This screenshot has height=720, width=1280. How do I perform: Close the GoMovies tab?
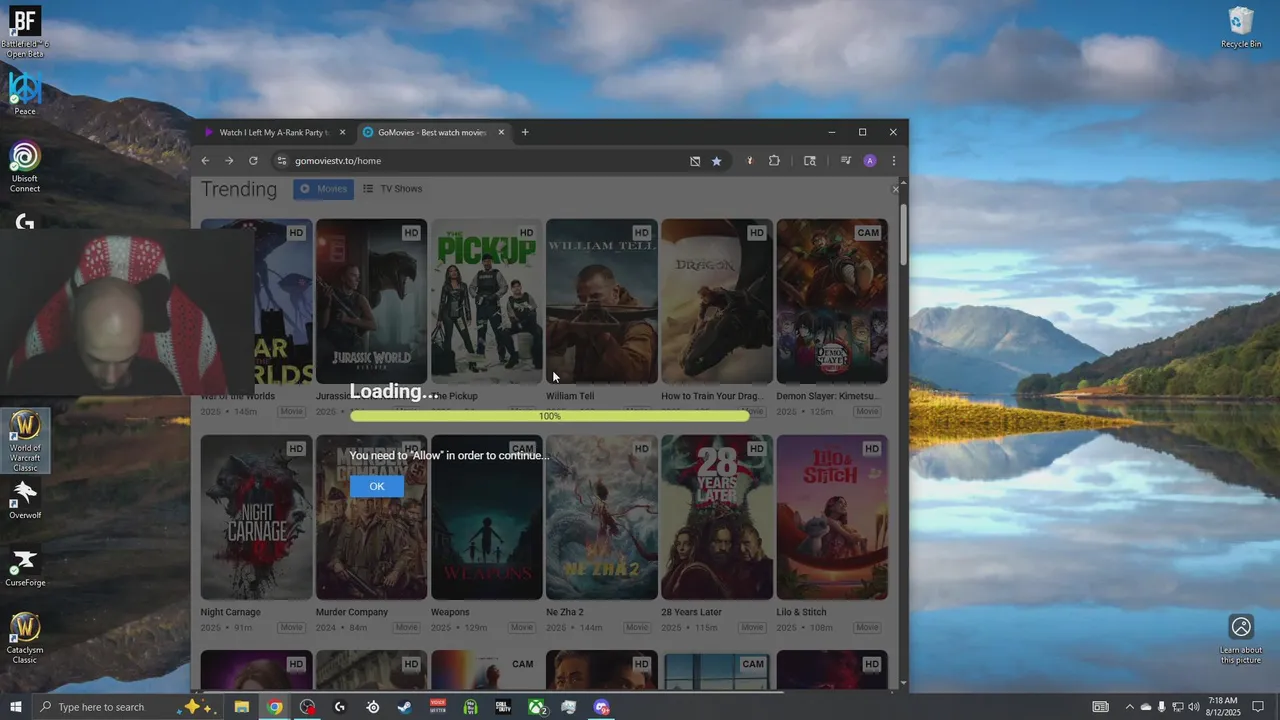click(x=501, y=132)
